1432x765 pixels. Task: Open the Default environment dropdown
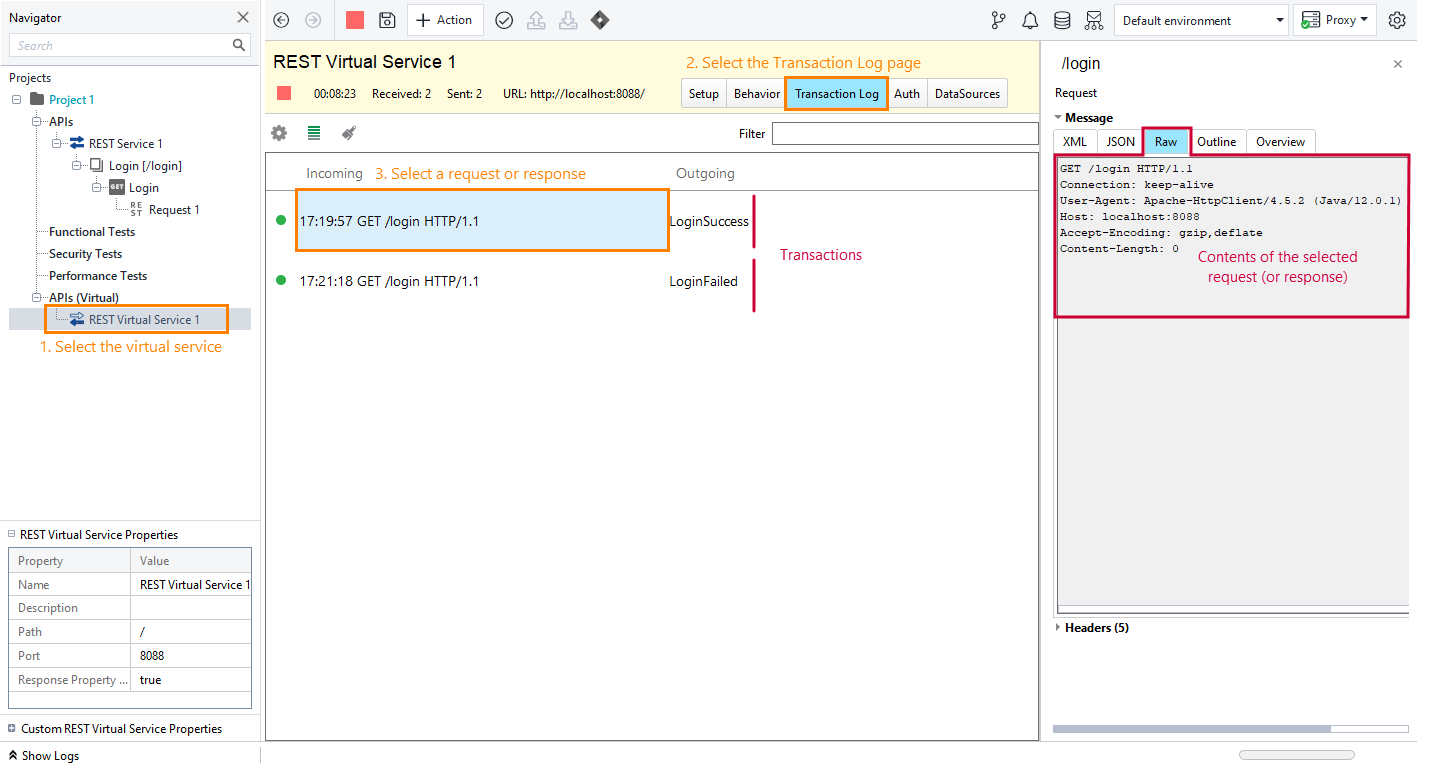(1202, 20)
